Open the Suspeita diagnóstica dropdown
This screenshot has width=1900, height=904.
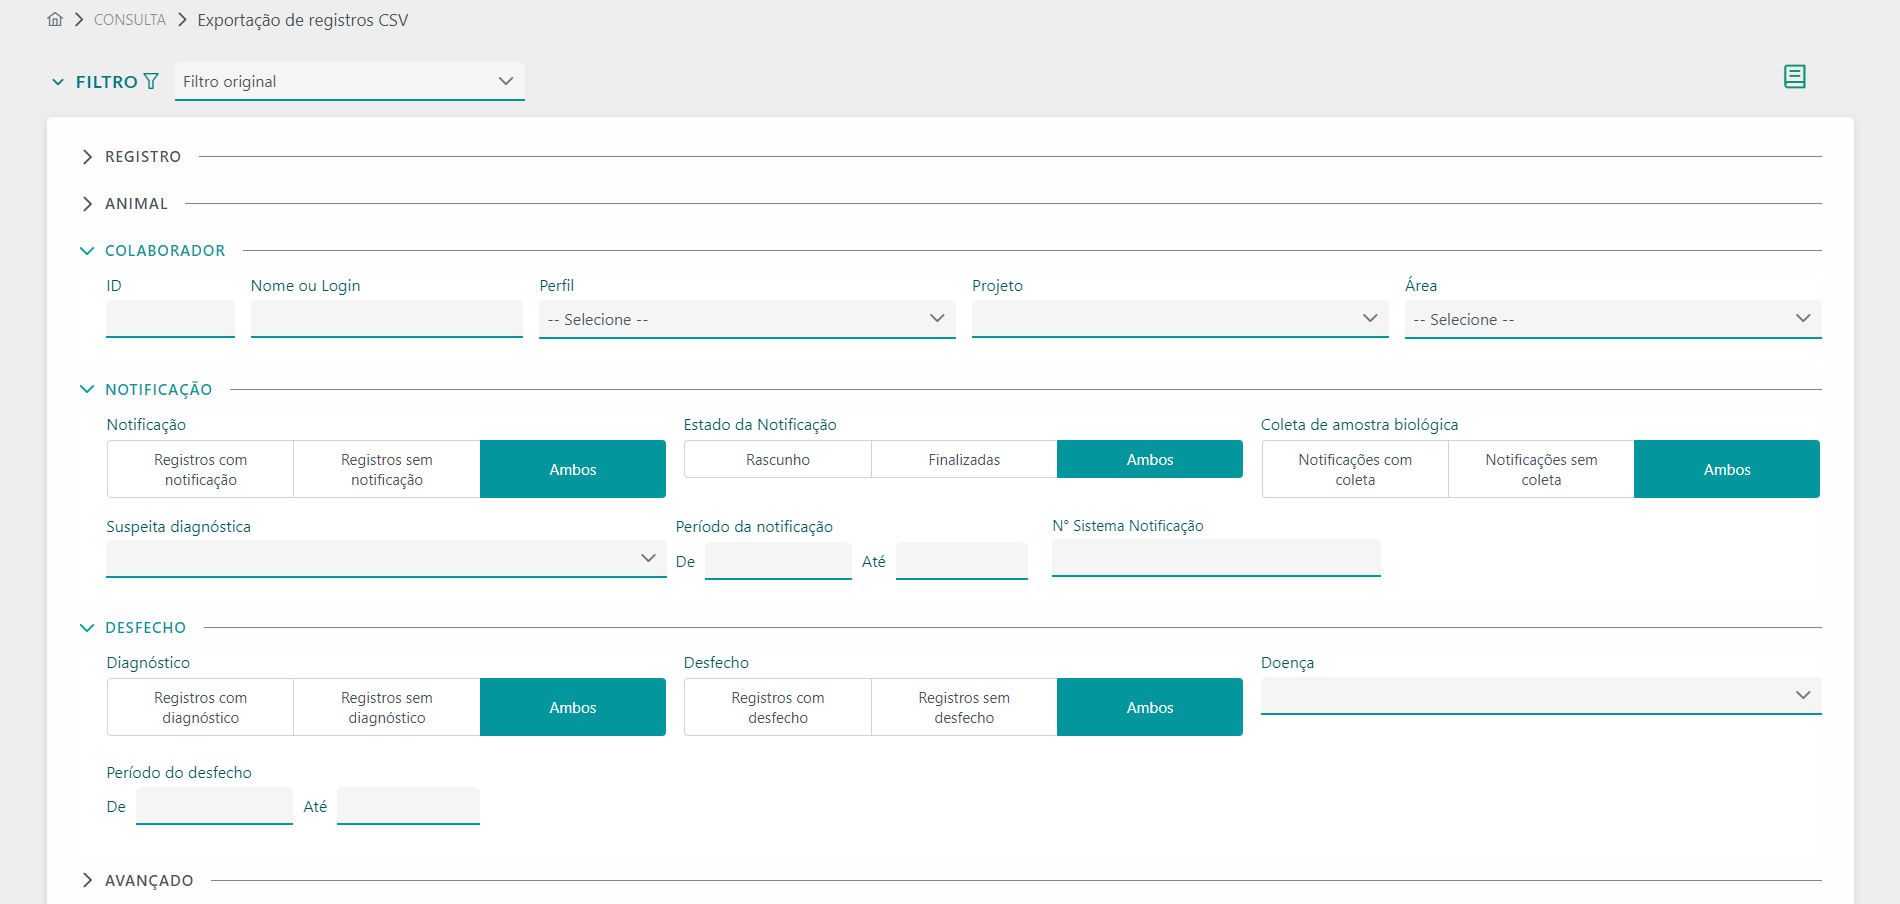[x=386, y=559]
